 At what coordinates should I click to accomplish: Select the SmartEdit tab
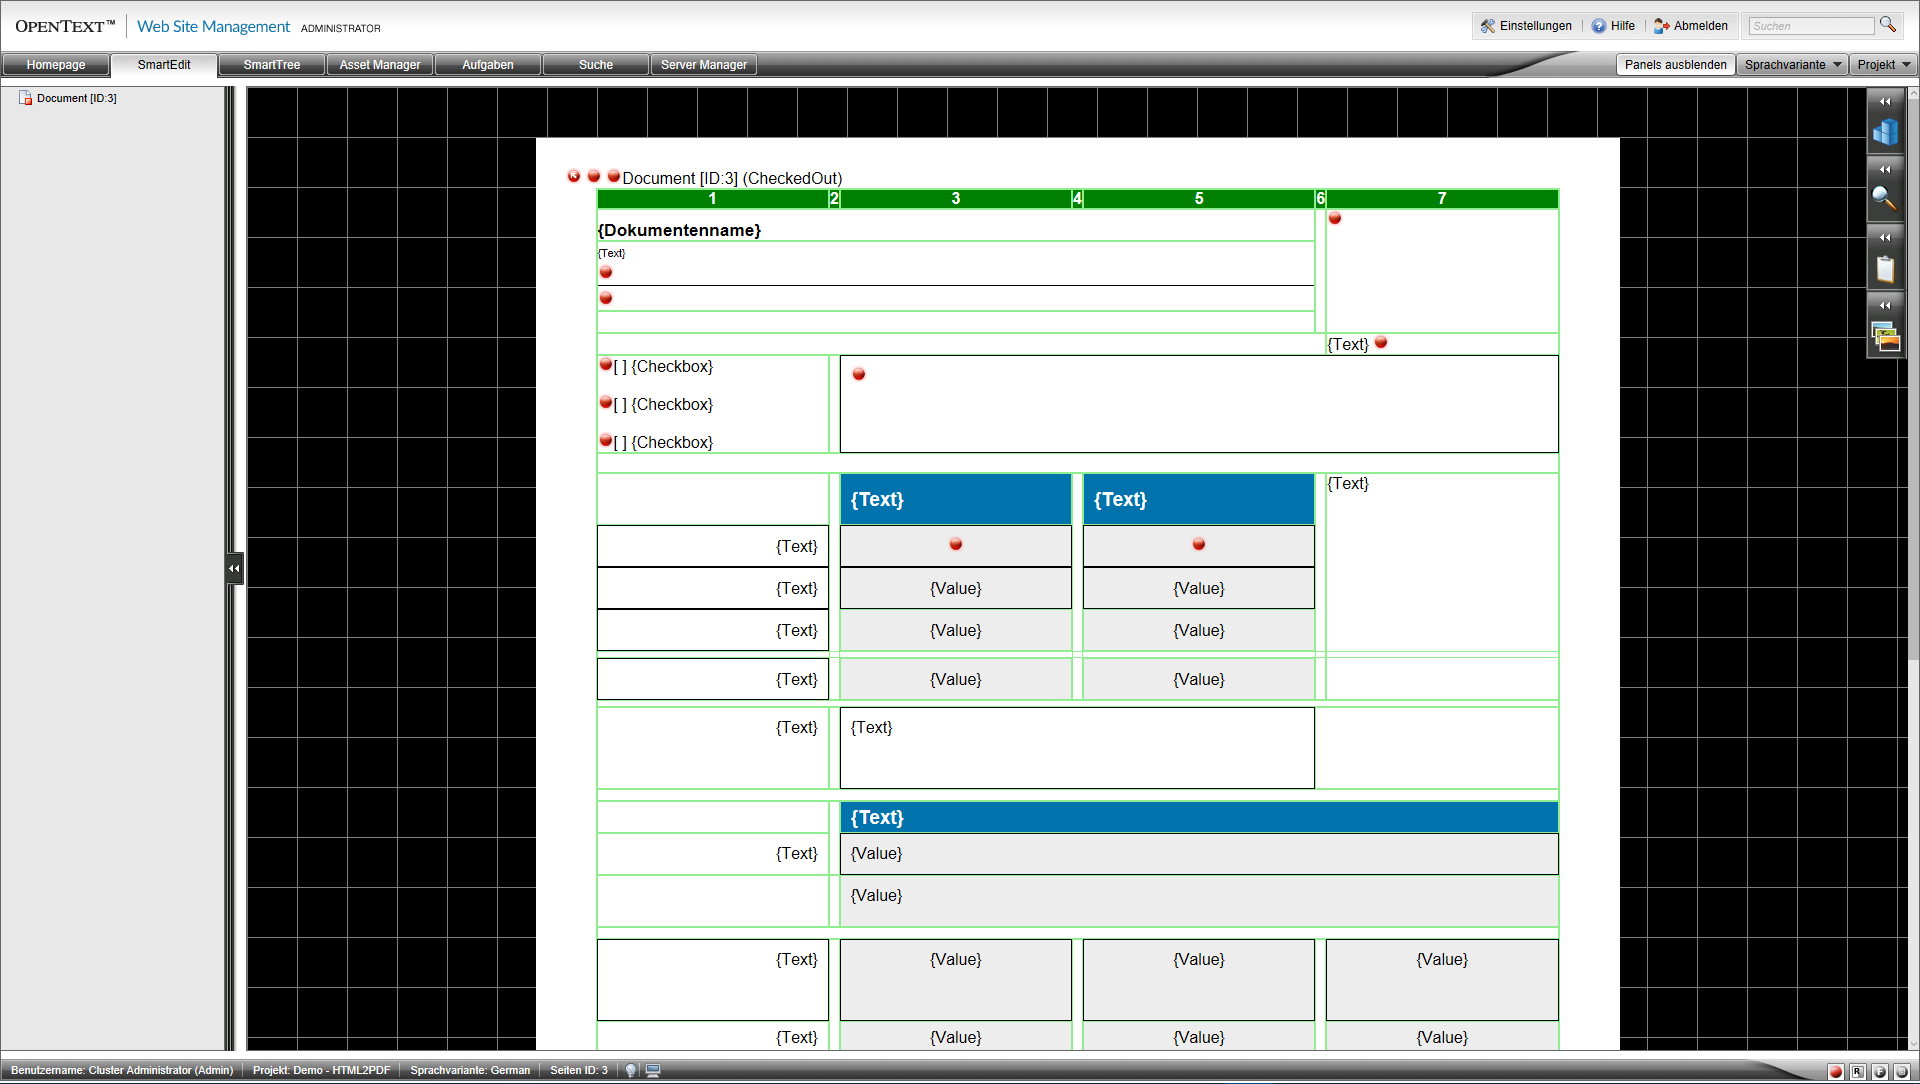164,65
